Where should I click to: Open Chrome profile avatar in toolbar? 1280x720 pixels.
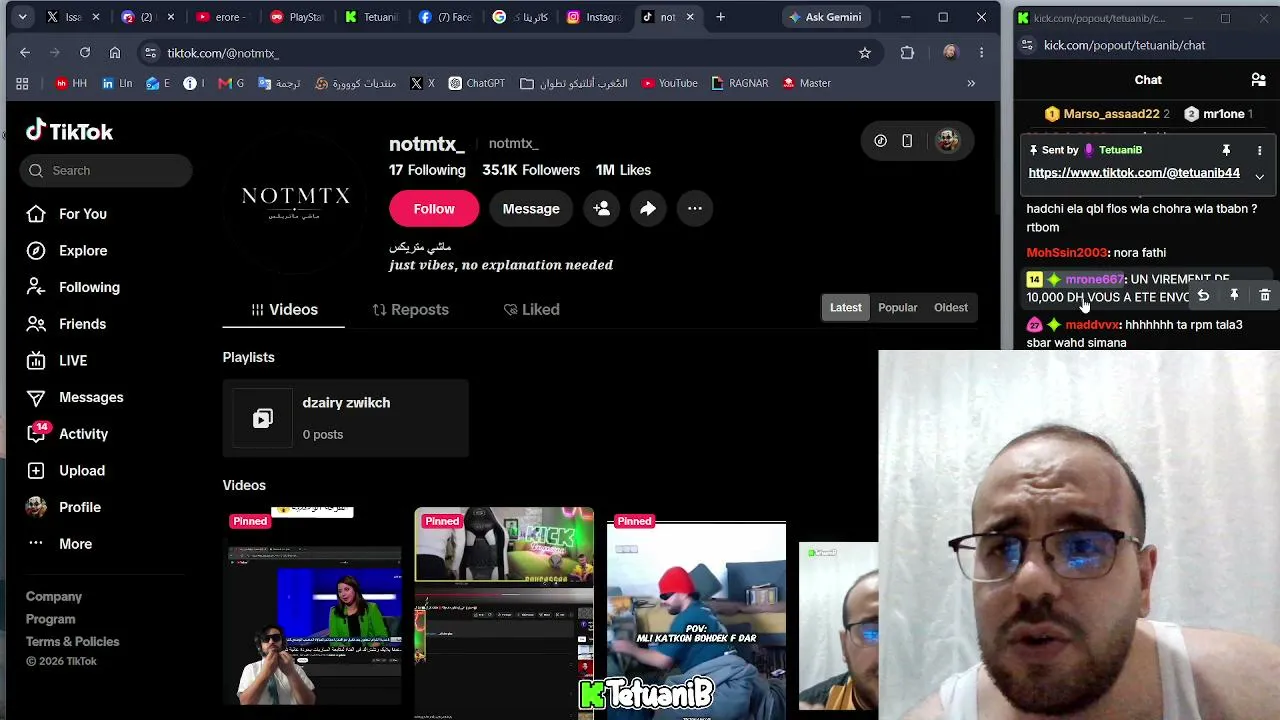click(950, 53)
